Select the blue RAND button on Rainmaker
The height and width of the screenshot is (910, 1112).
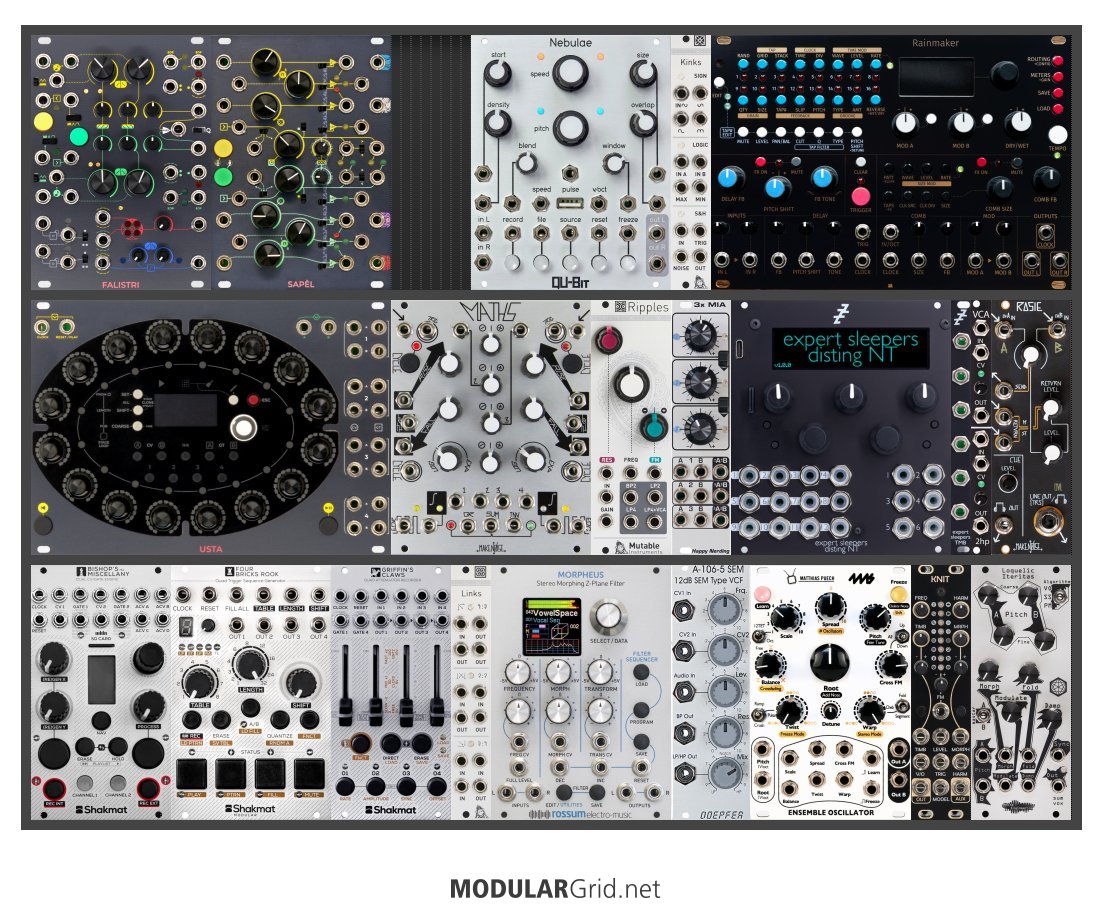tap(743, 65)
